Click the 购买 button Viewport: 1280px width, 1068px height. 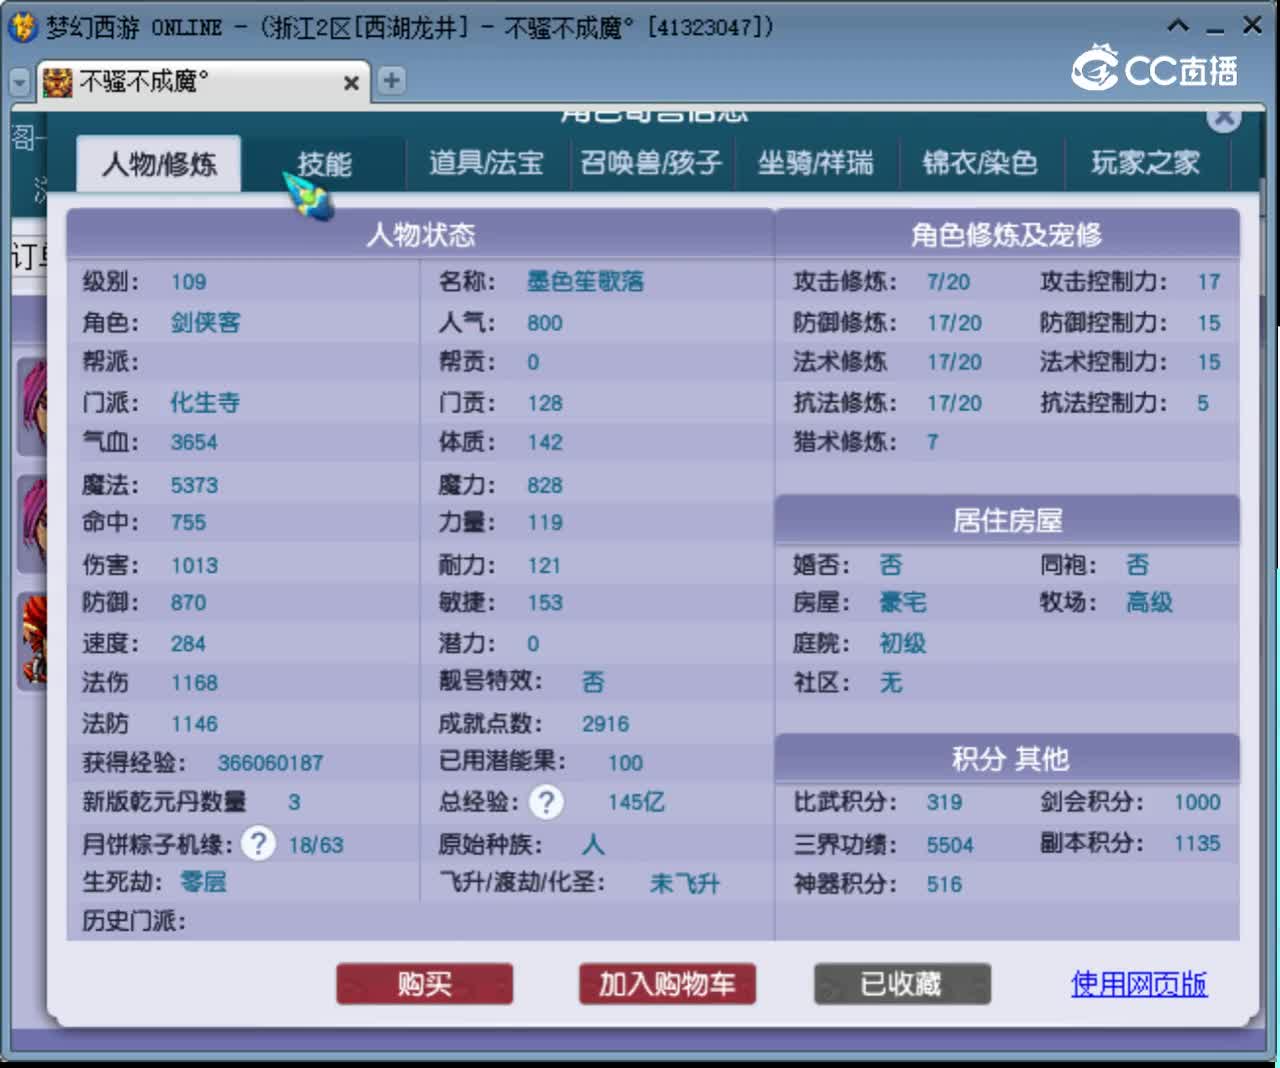[425, 984]
